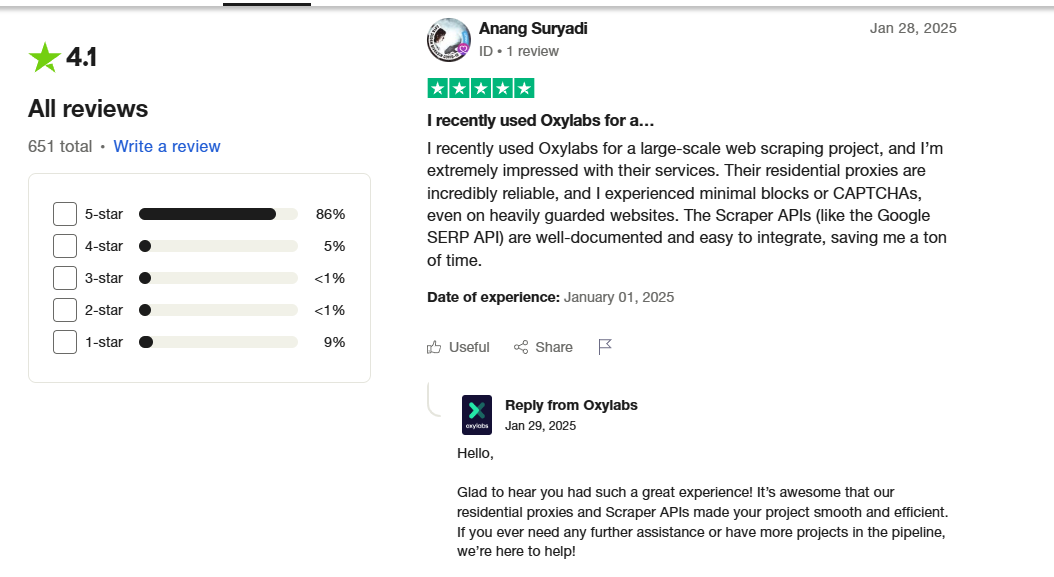This screenshot has width=1054, height=577.
Task: Click the Useful button label
Action: pos(469,347)
